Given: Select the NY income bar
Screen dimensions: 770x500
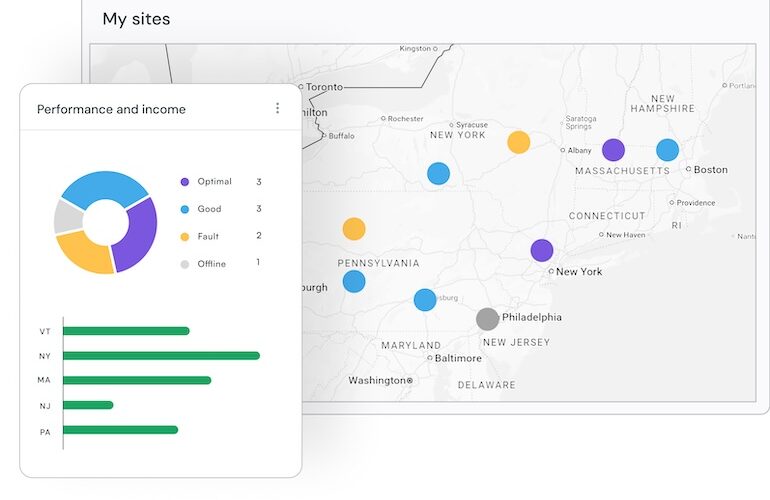Looking at the screenshot, I should tap(161, 356).
